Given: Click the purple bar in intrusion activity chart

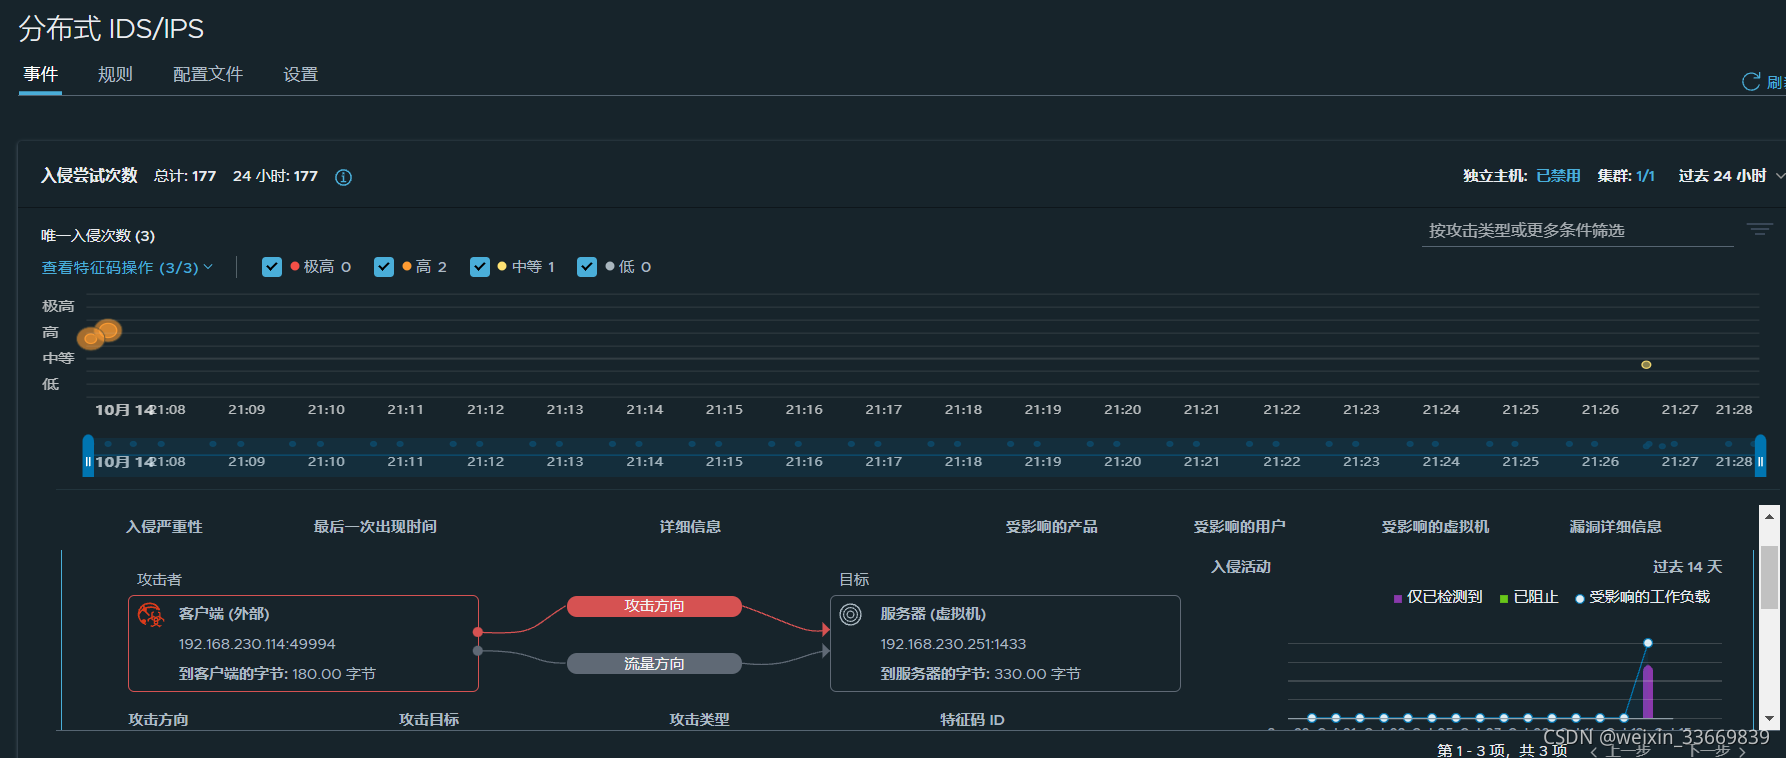Looking at the screenshot, I should click(1648, 691).
